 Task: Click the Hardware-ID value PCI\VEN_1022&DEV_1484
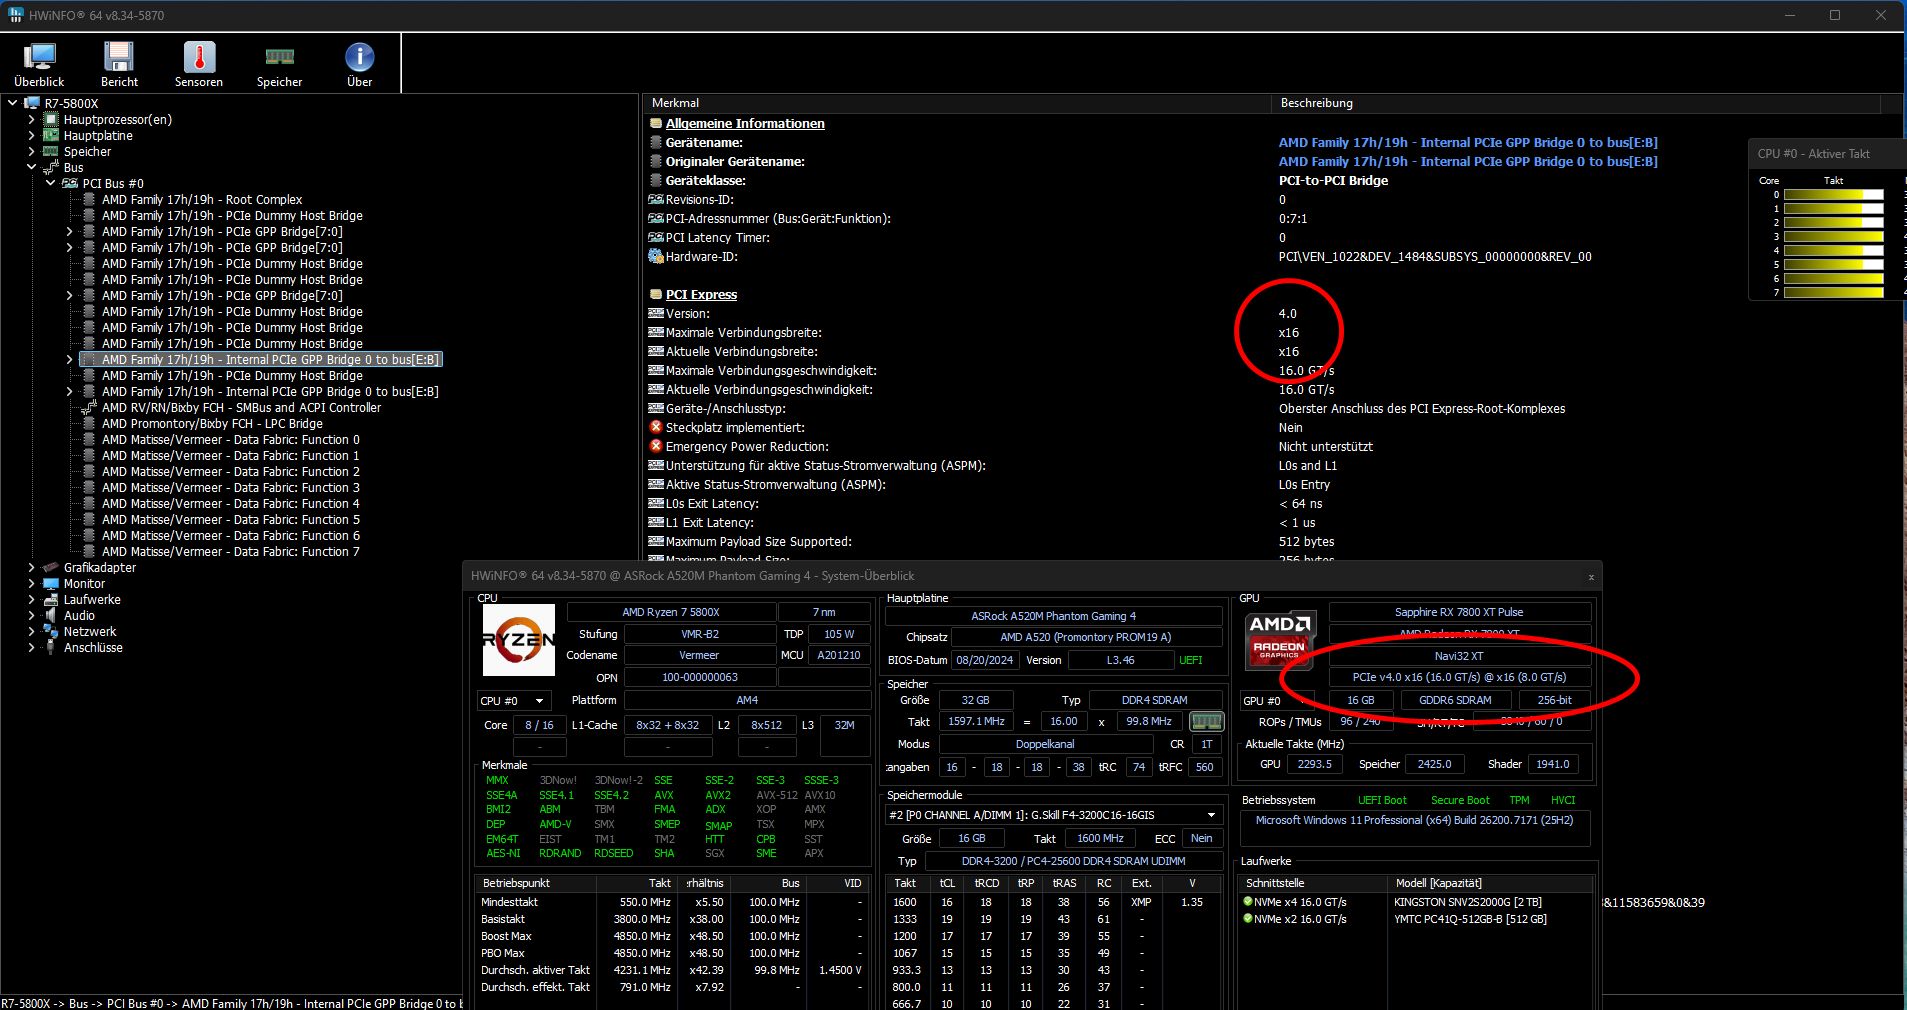point(1435,257)
